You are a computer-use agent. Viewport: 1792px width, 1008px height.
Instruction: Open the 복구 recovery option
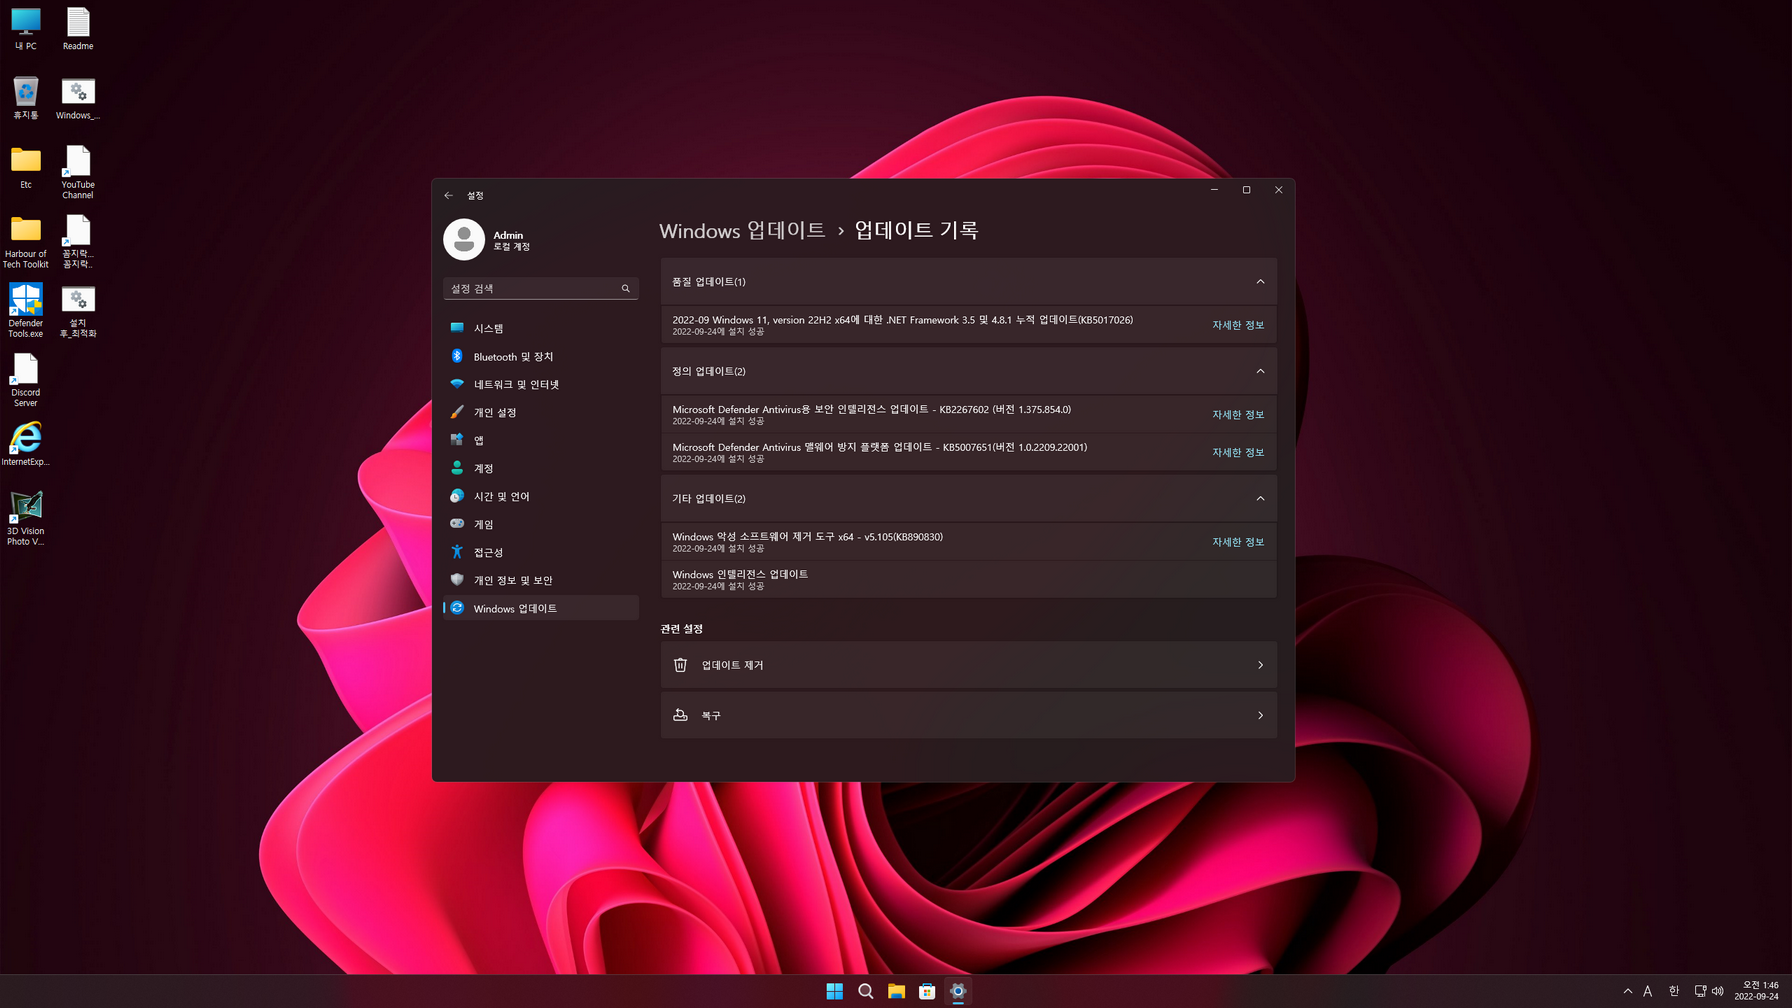click(x=968, y=715)
